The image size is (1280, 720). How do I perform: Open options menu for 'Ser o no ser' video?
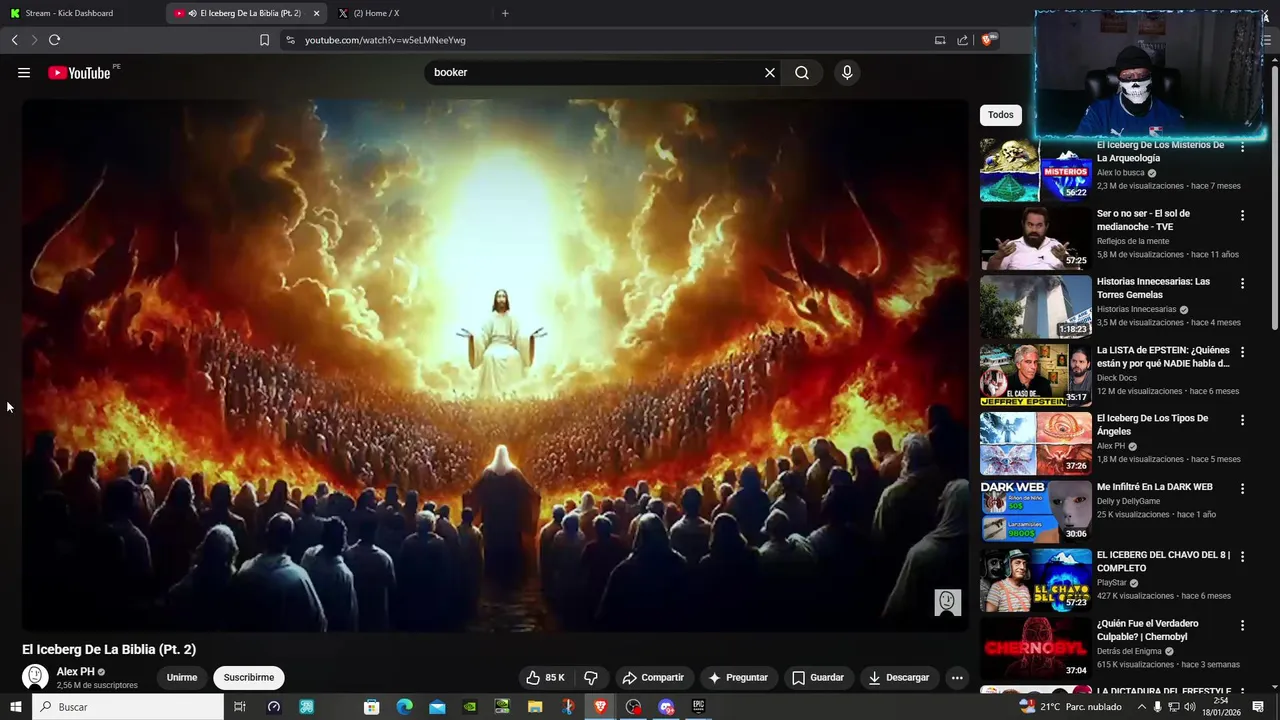[1243, 215]
